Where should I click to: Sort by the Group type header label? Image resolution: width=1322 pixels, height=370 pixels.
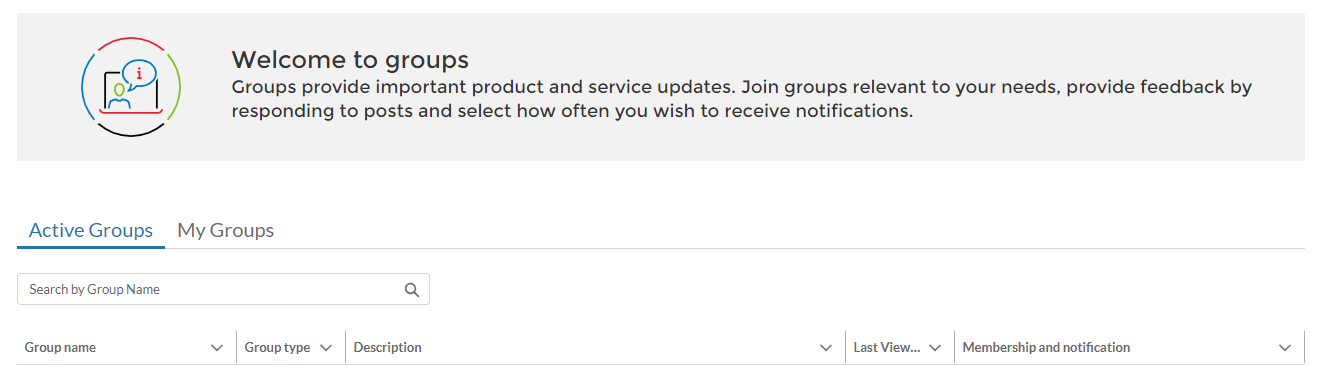[x=277, y=348]
